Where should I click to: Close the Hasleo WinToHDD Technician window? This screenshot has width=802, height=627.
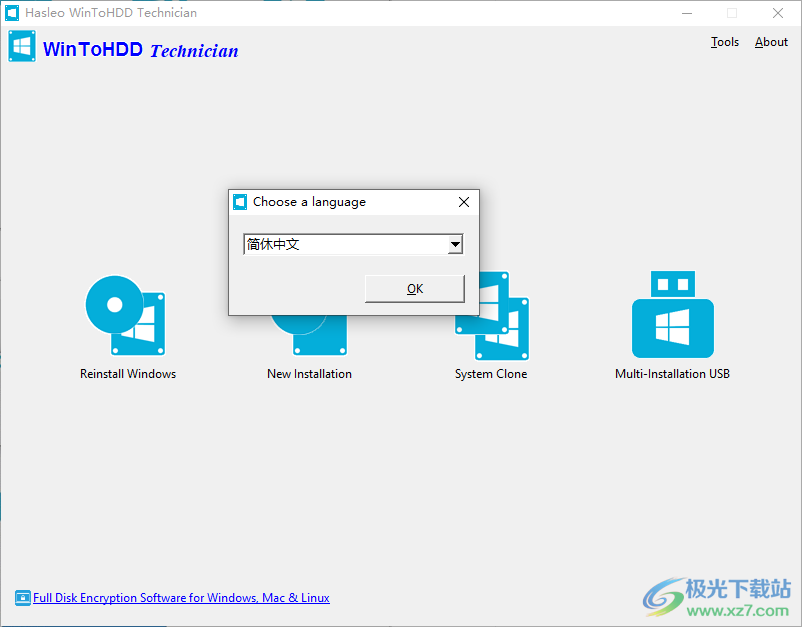coord(777,13)
